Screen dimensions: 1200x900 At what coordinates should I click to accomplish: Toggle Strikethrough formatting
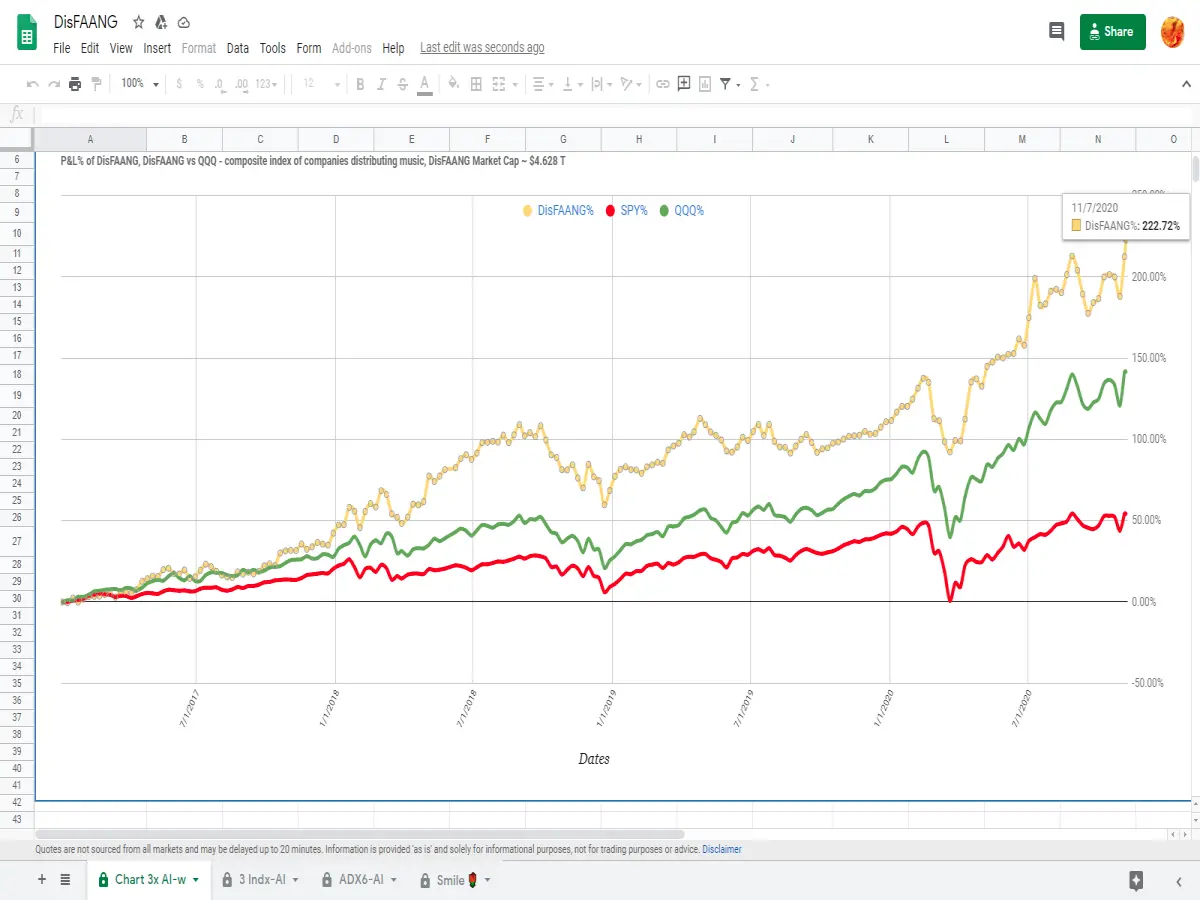coord(402,84)
